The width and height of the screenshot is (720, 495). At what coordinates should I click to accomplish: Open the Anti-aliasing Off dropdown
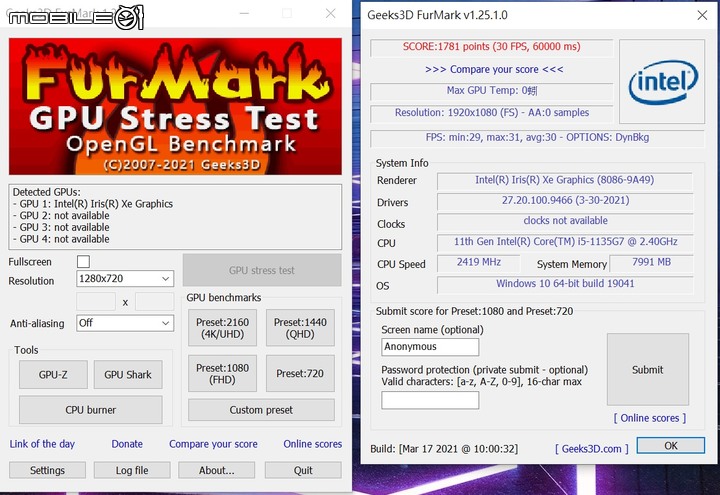click(x=125, y=323)
